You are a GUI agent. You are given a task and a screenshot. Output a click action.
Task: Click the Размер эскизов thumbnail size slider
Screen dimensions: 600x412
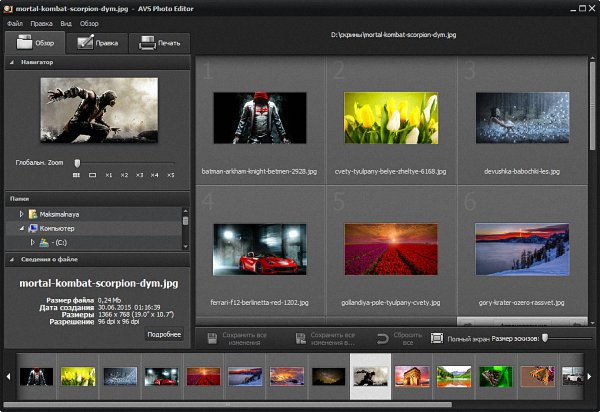(545, 338)
